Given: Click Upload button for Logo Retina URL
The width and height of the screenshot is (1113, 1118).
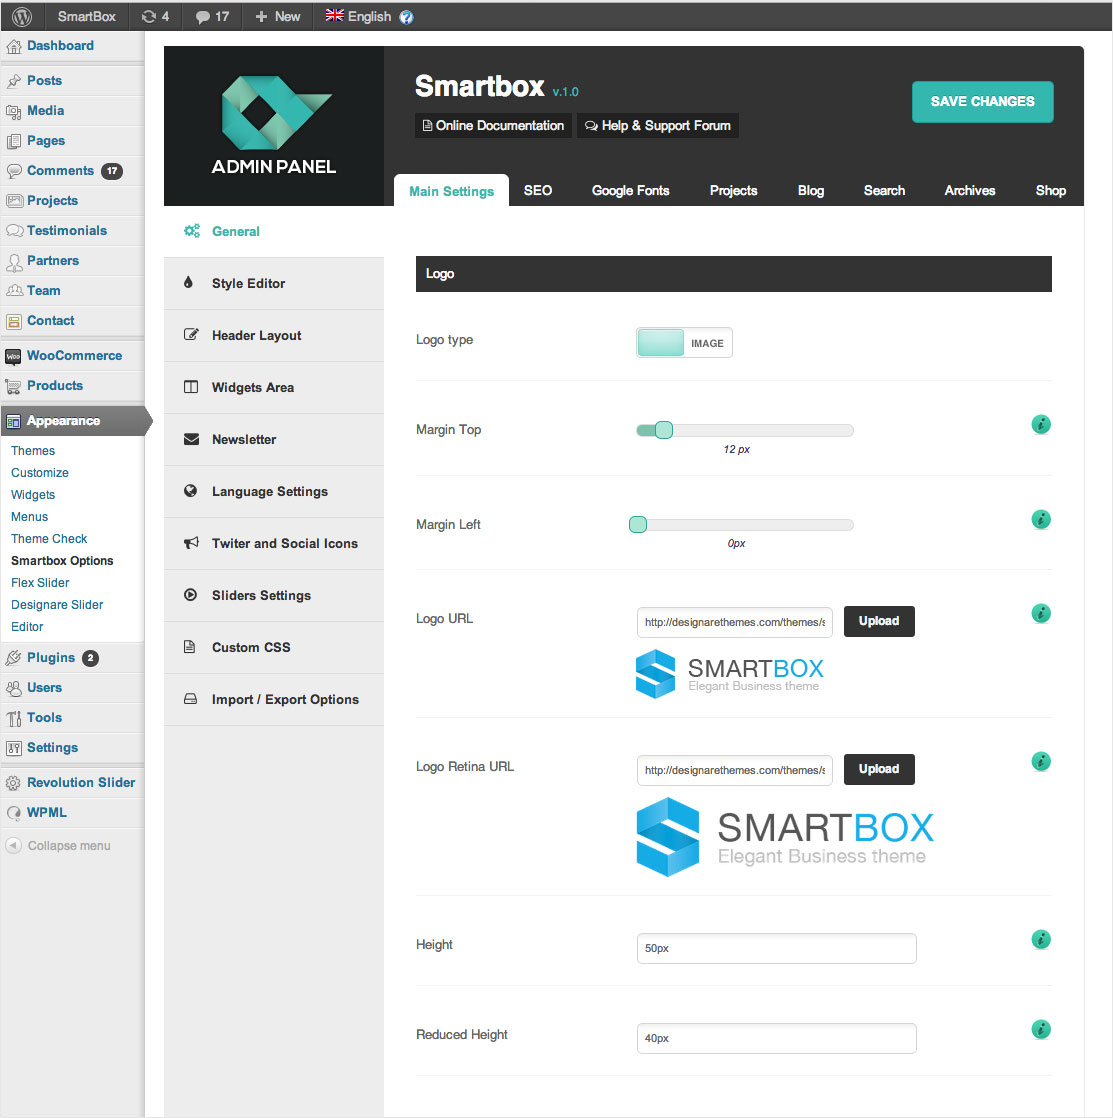Looking at the screenshot, I should [x=879, y=769].
